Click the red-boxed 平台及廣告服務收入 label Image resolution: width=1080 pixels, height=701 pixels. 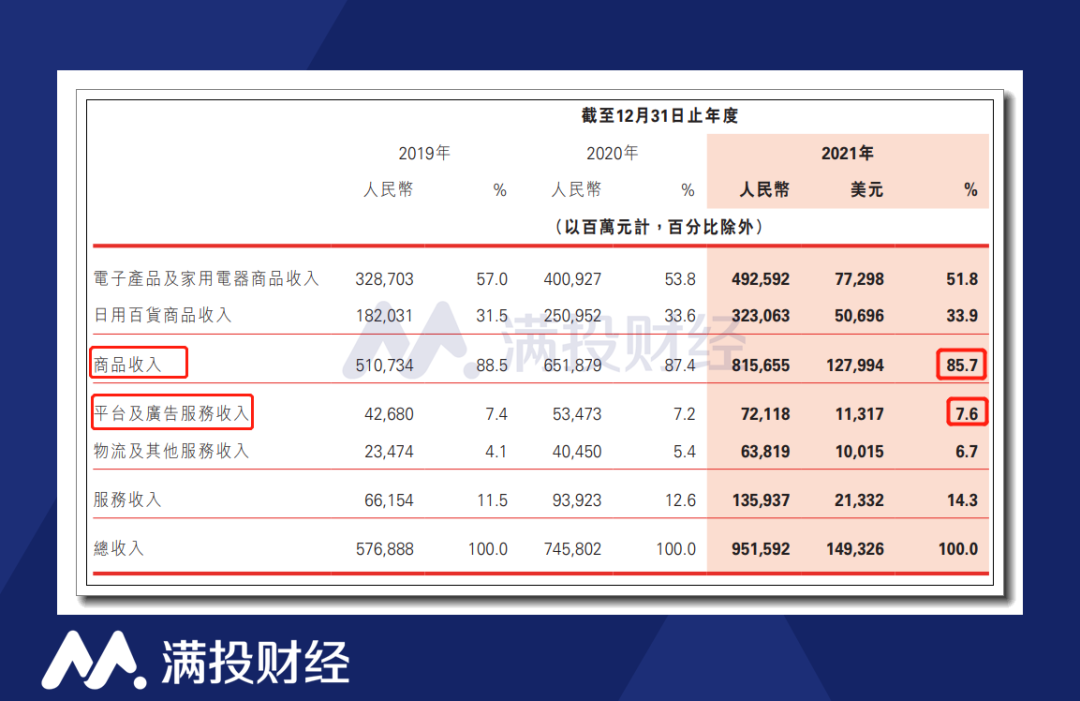coord(171,410)
